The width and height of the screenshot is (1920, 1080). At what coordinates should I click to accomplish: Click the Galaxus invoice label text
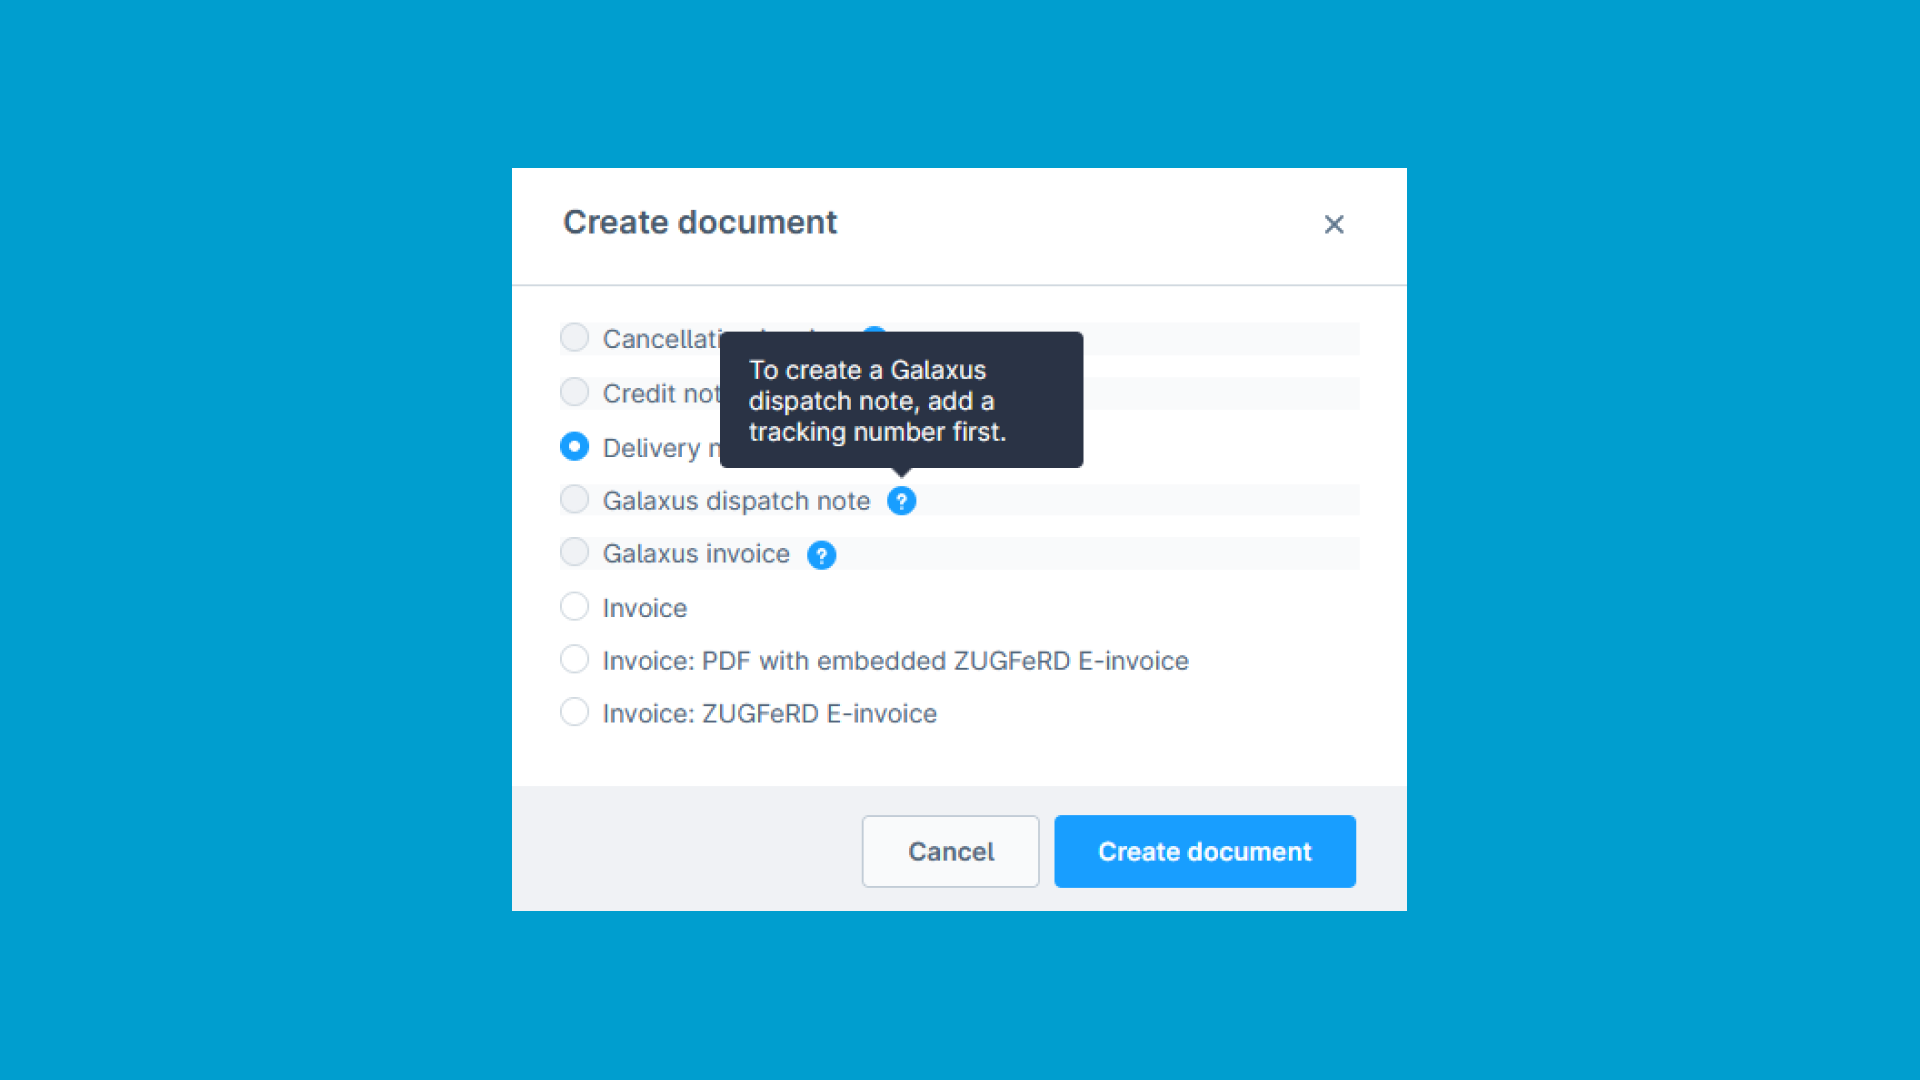coord(696,554)
